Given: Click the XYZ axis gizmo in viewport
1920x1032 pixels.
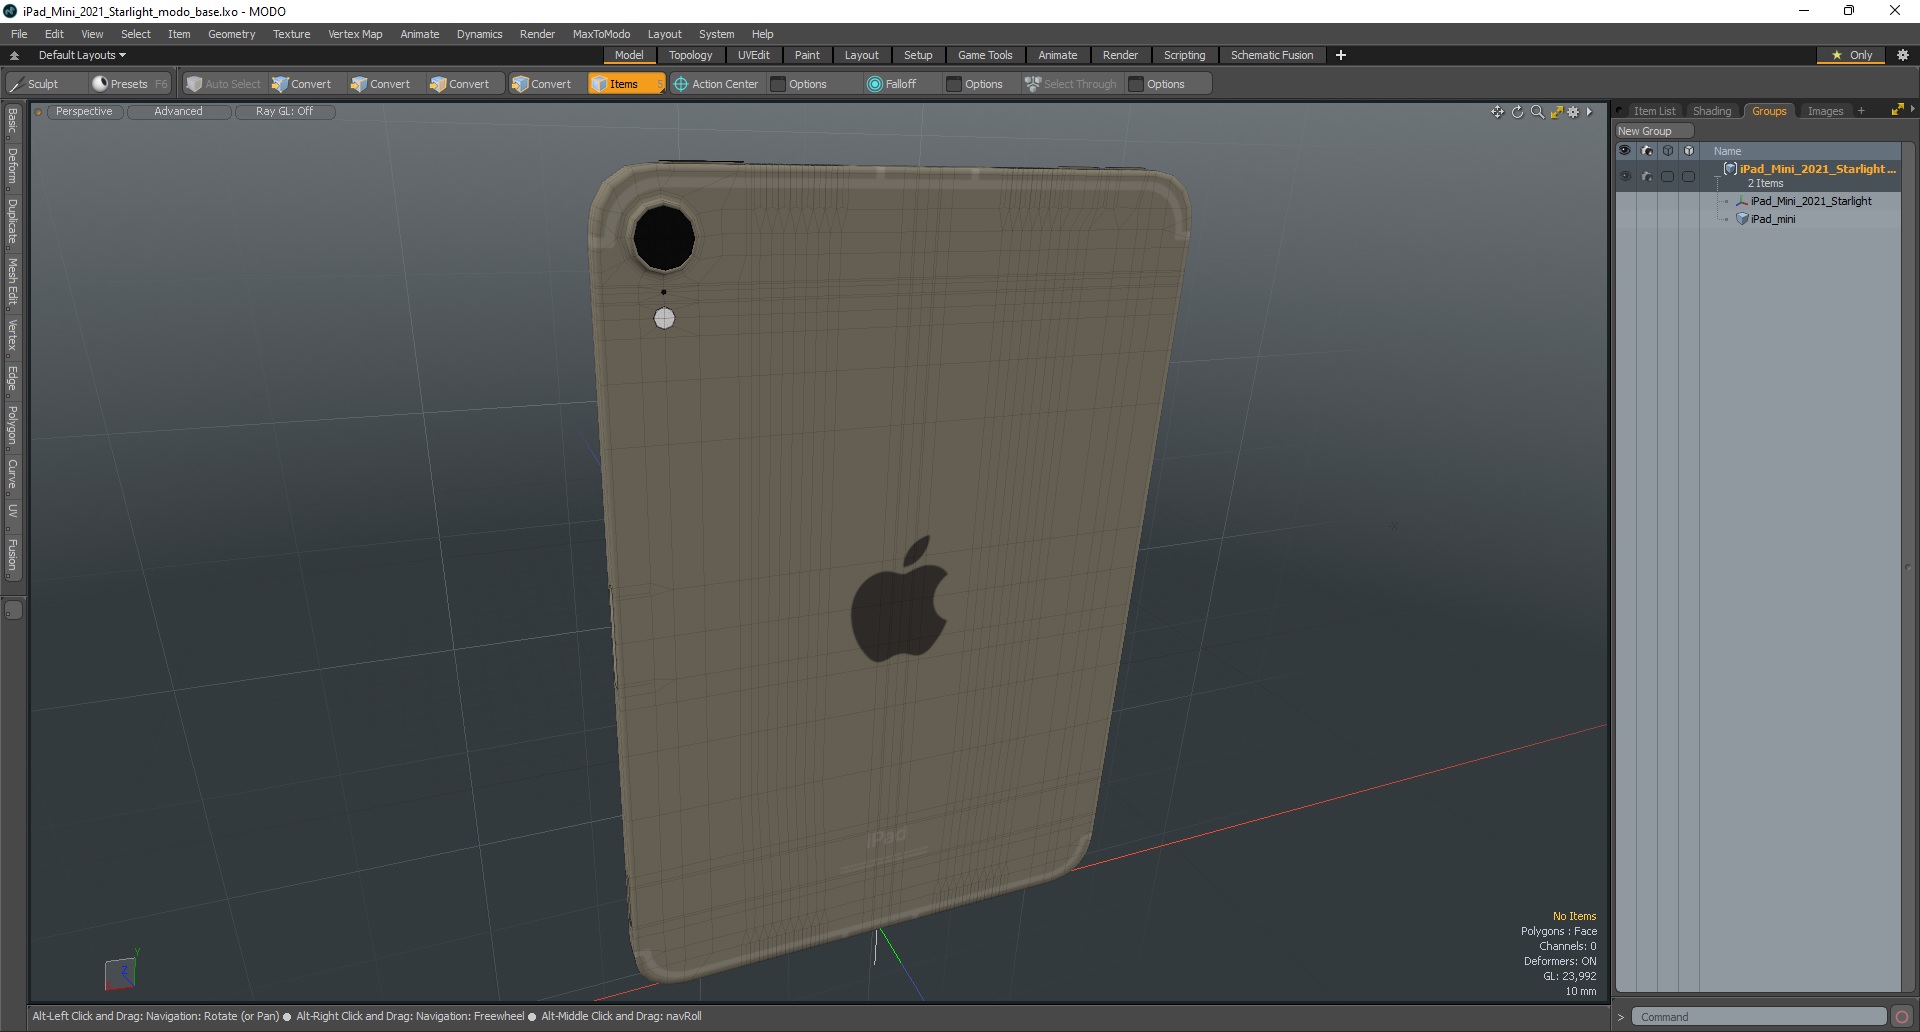Looking at the screenshot, I should (120, 970).
